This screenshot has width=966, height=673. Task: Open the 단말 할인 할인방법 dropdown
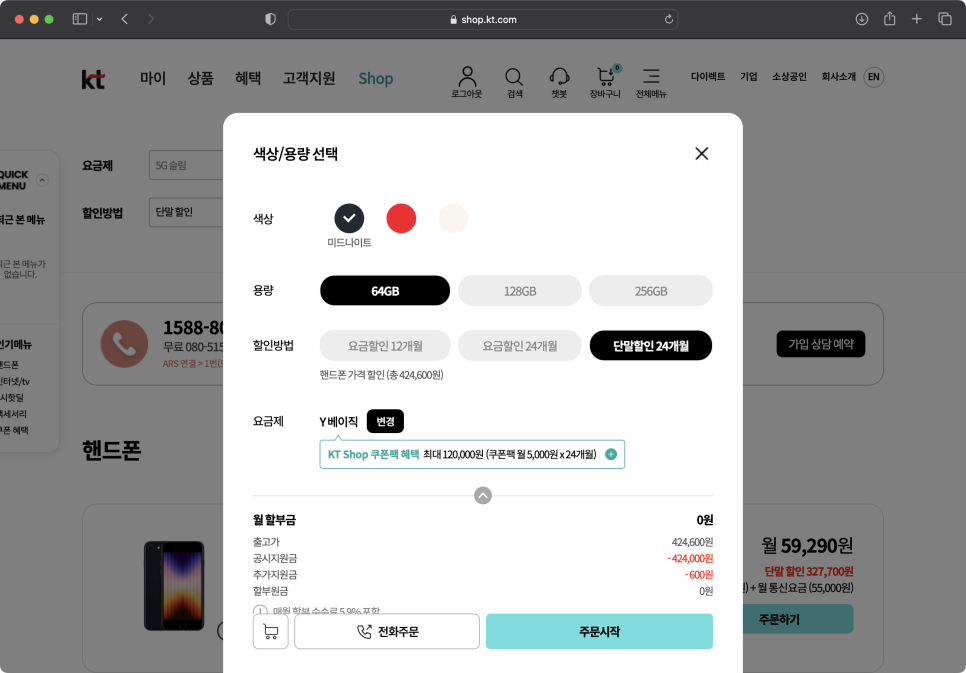(x=185, y=211)
